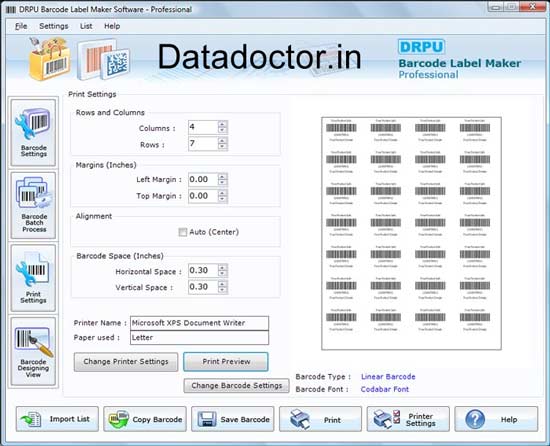The image size is (550, 446).
Task: Open the Settings menu
Action: [x=54, y=26]
